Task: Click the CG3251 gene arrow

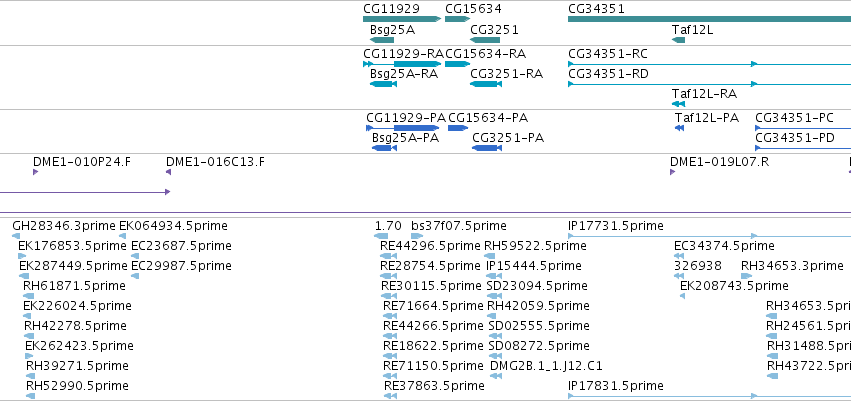Action: tap(485, 40)
